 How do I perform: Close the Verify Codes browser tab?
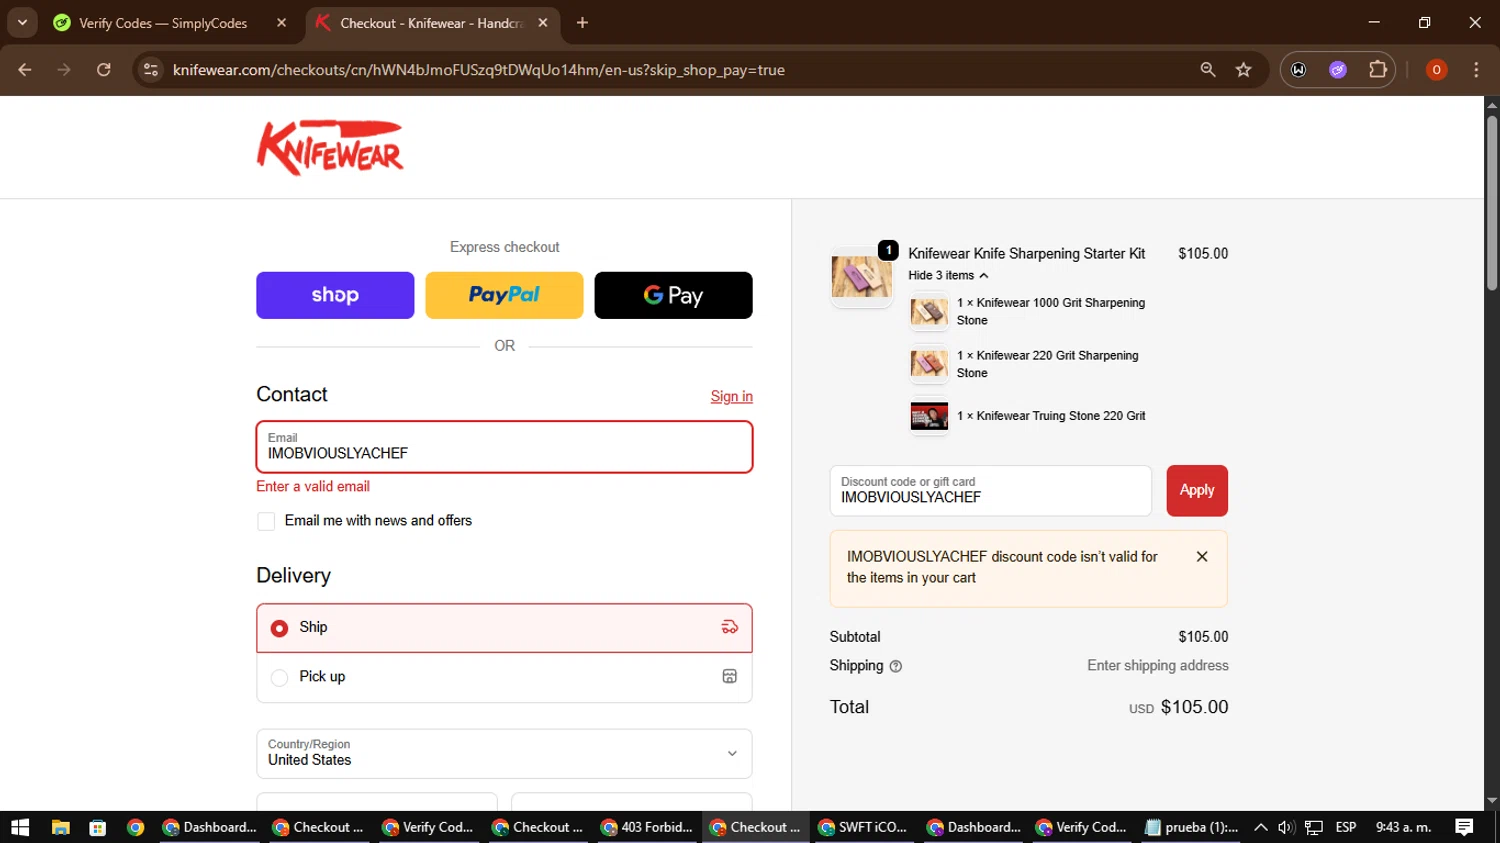coord(281,23)
